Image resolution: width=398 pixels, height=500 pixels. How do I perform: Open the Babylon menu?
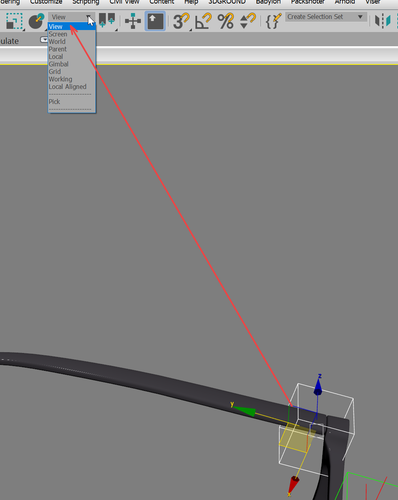[x=268, y=2]
